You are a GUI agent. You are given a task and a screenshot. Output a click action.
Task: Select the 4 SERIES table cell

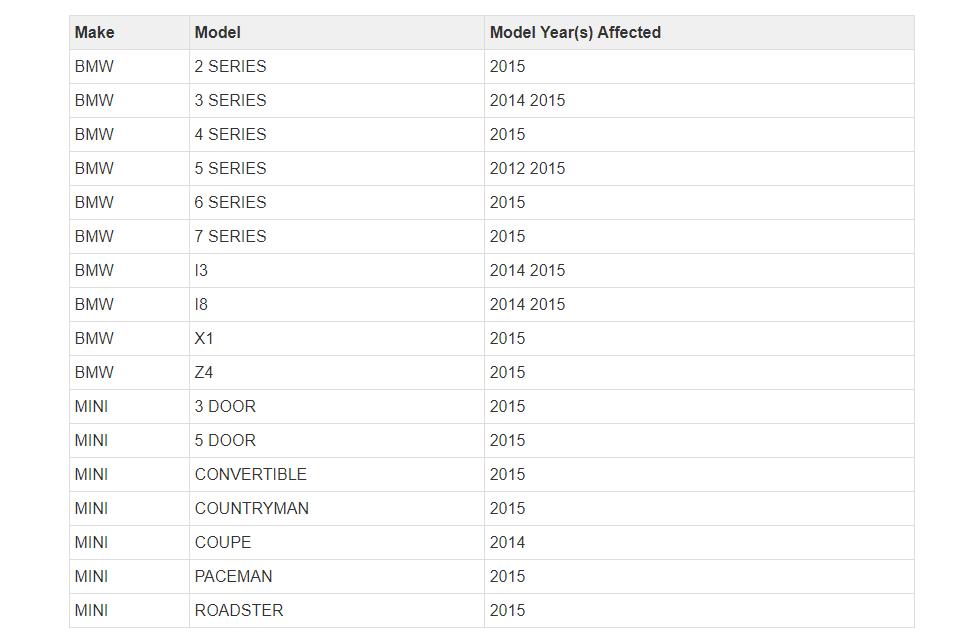coord(231,134)
